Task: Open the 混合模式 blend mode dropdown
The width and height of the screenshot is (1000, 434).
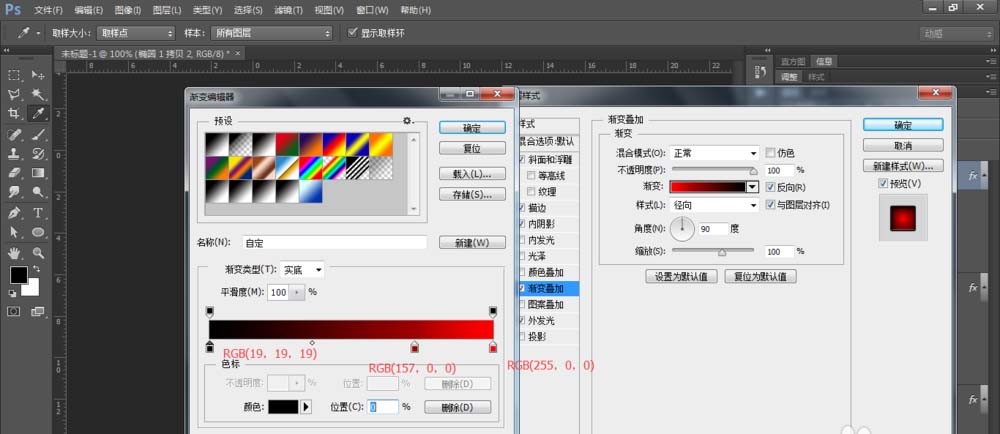Action: 714,153
